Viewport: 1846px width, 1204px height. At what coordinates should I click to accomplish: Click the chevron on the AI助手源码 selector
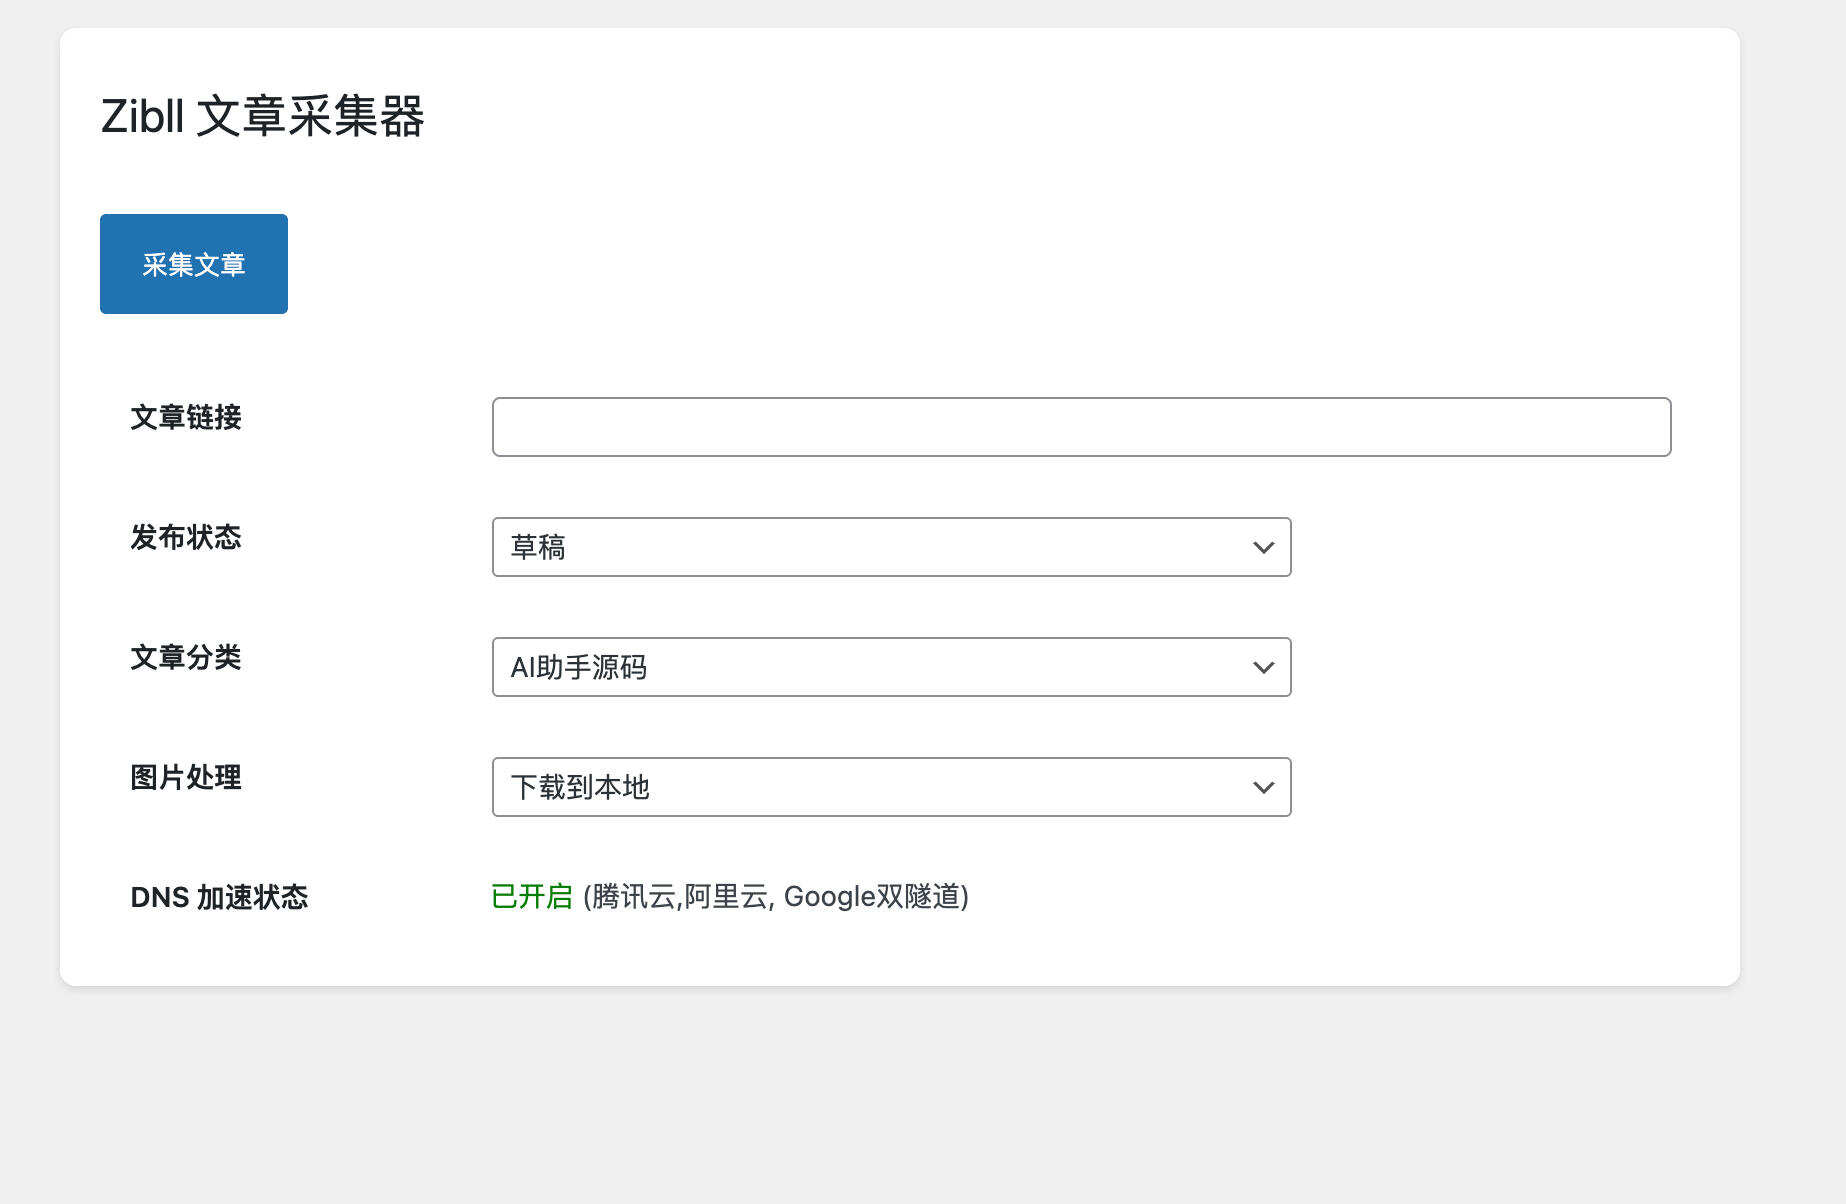point(1263,667)
